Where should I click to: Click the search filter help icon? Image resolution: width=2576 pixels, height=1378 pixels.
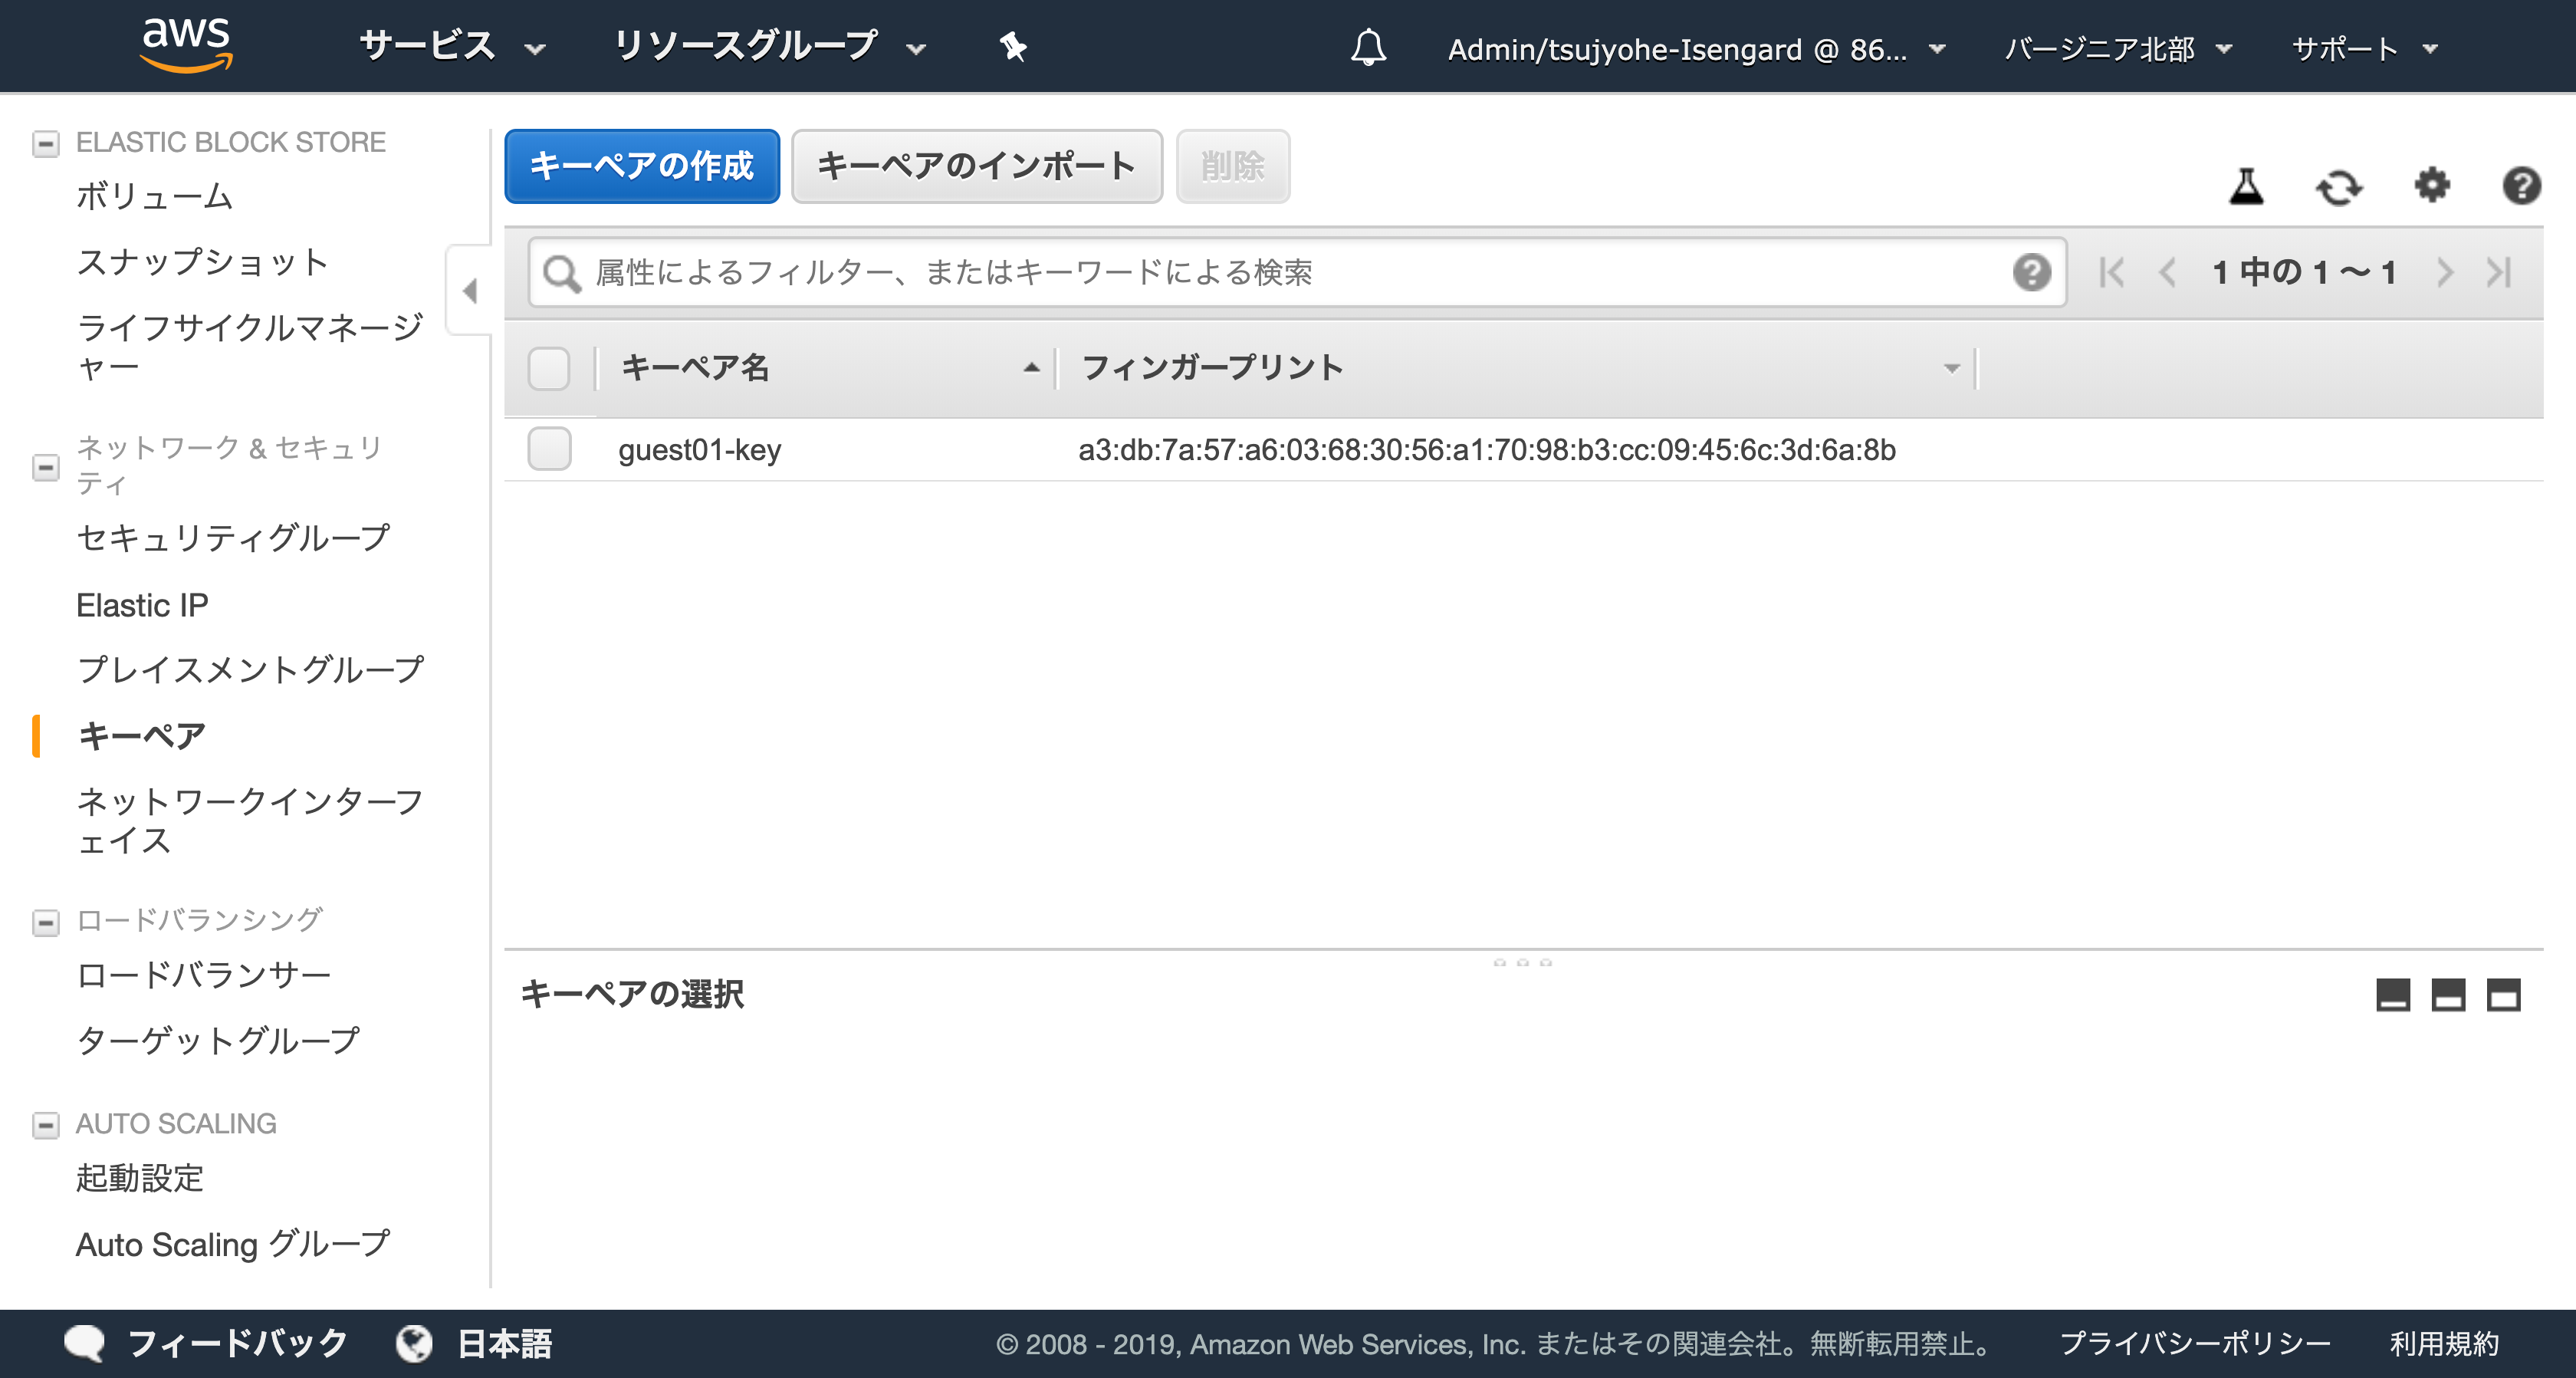2031,272
